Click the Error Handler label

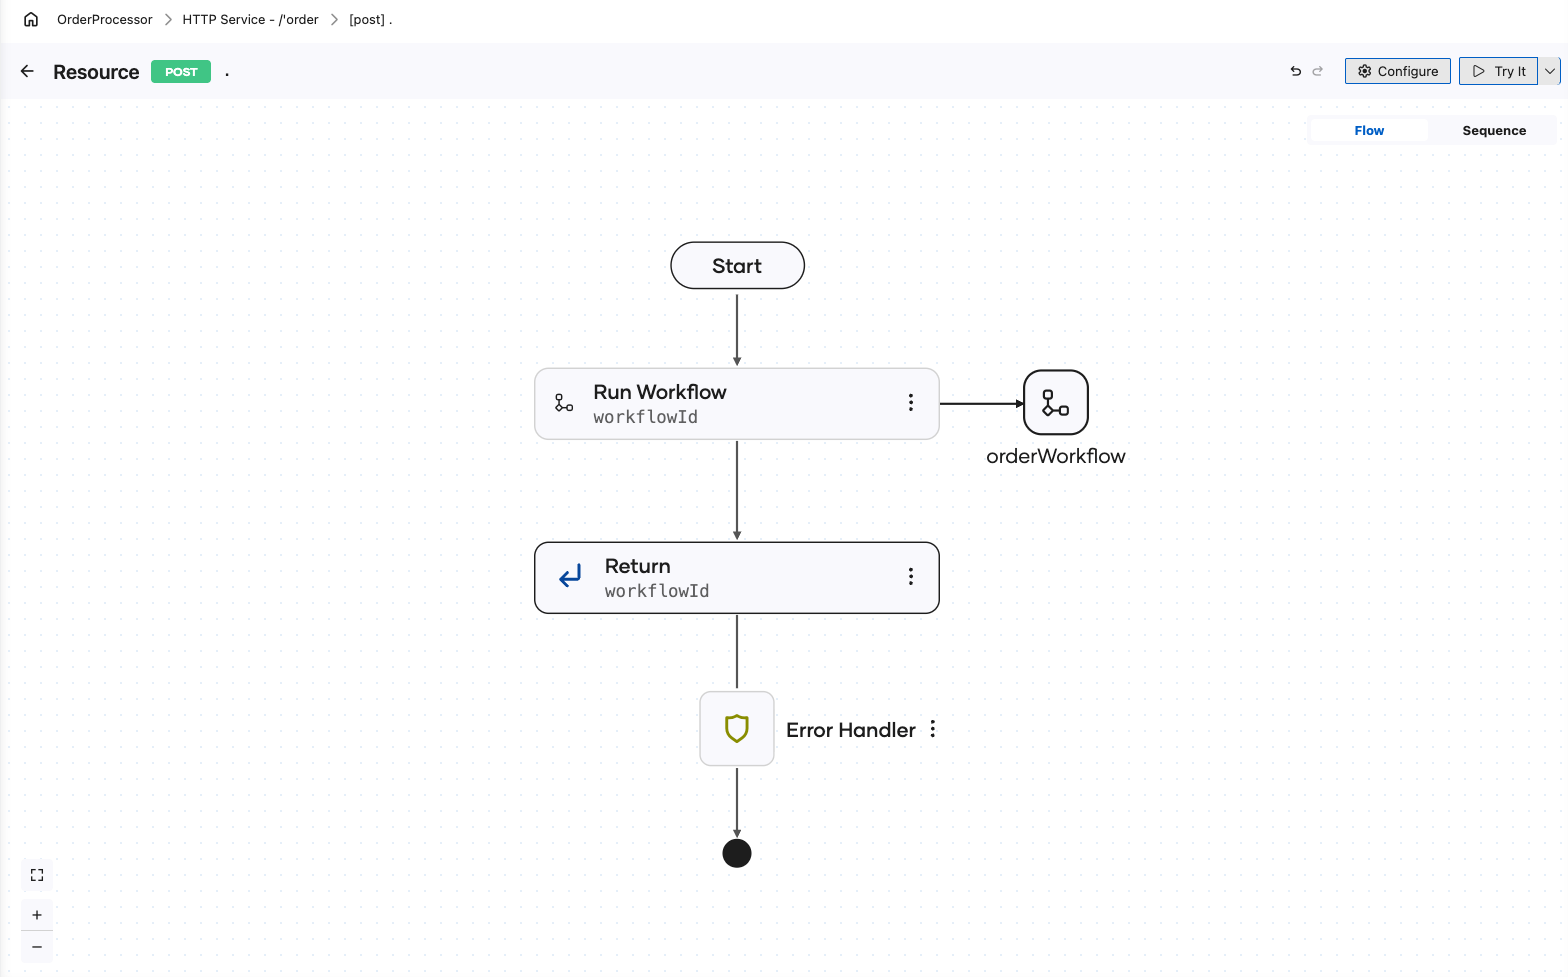coord(851,730)
